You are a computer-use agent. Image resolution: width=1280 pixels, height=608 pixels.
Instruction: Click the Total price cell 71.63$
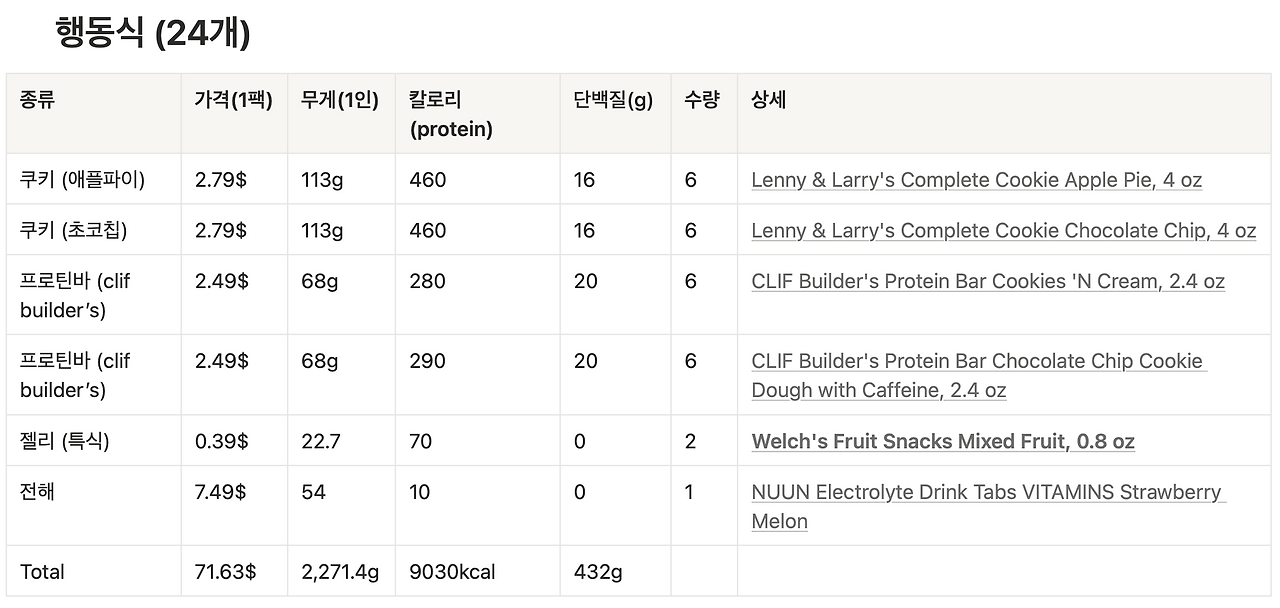point(234,572)
